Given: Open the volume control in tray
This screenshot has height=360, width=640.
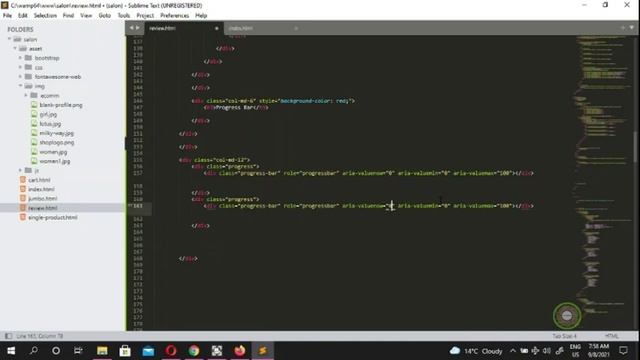Looking at the screenshot, I should pos(547,351).
